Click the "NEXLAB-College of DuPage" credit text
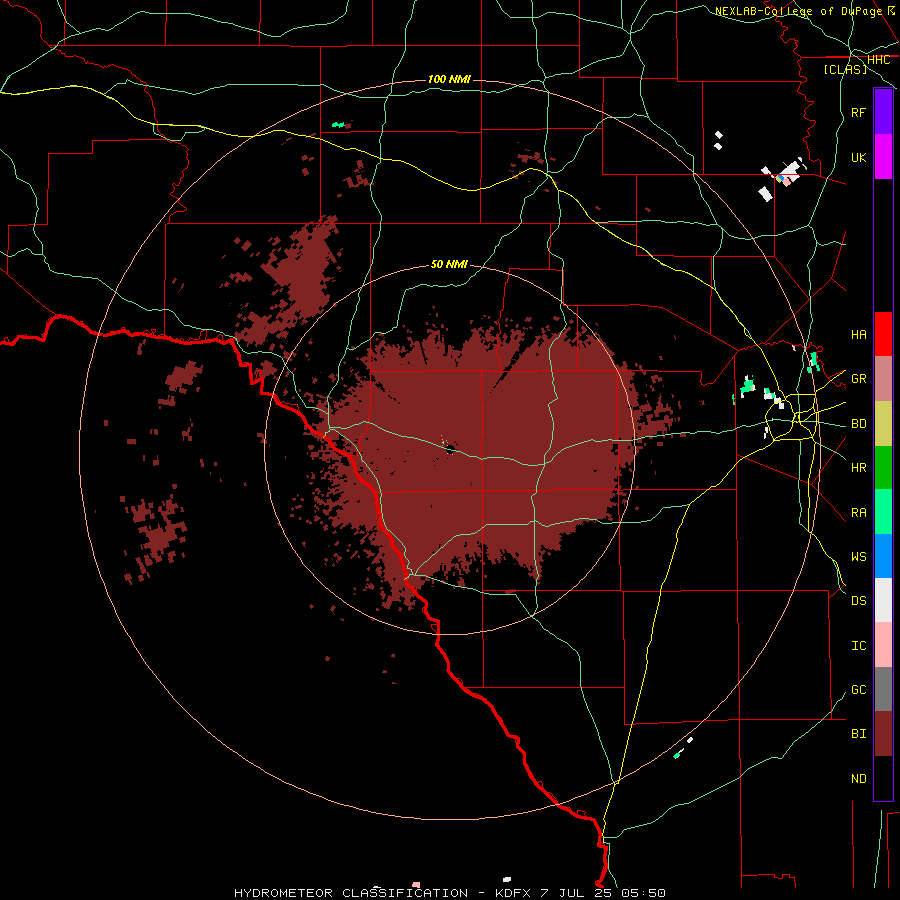Image resolution: width=900 pixels, height=900 pixels. pos(798,11)
